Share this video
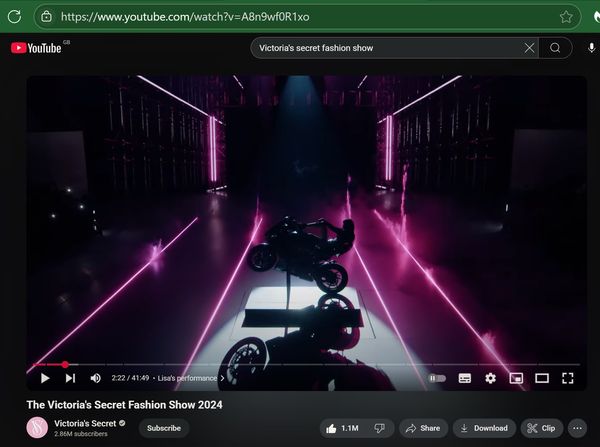Screen dimensions: 600x447 tap(423, 428)
